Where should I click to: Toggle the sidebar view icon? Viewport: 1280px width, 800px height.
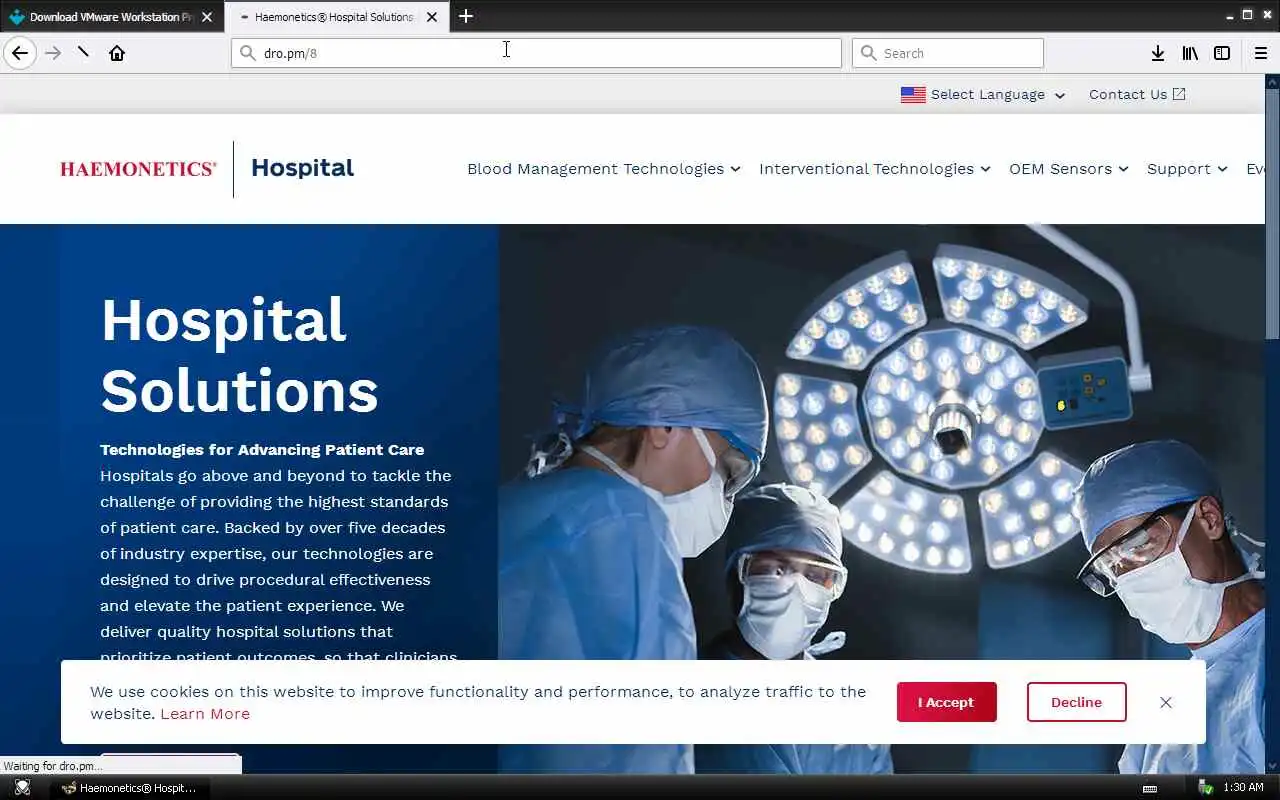(1222, 53)
